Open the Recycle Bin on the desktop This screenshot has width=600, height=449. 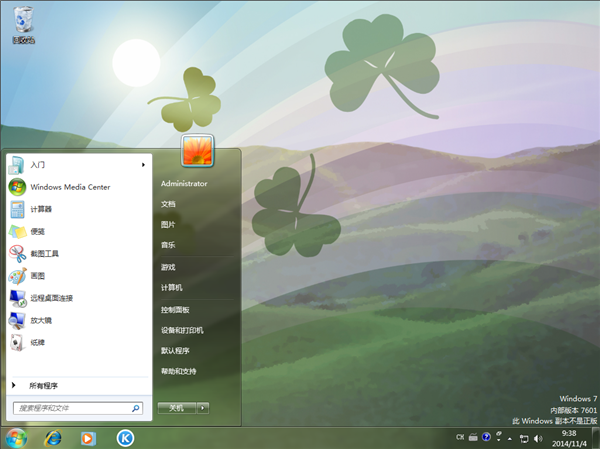pos(21,22)
